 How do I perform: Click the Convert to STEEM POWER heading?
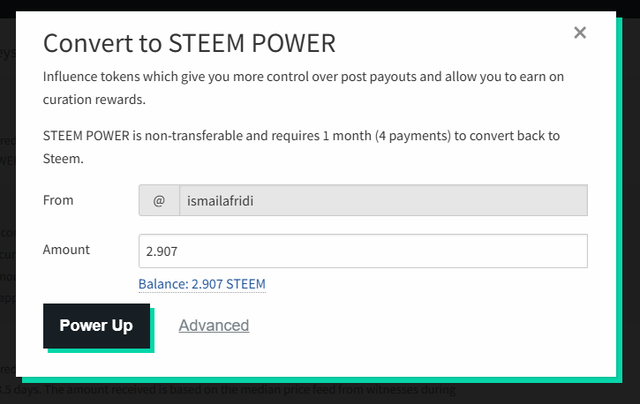click(189, 43)
